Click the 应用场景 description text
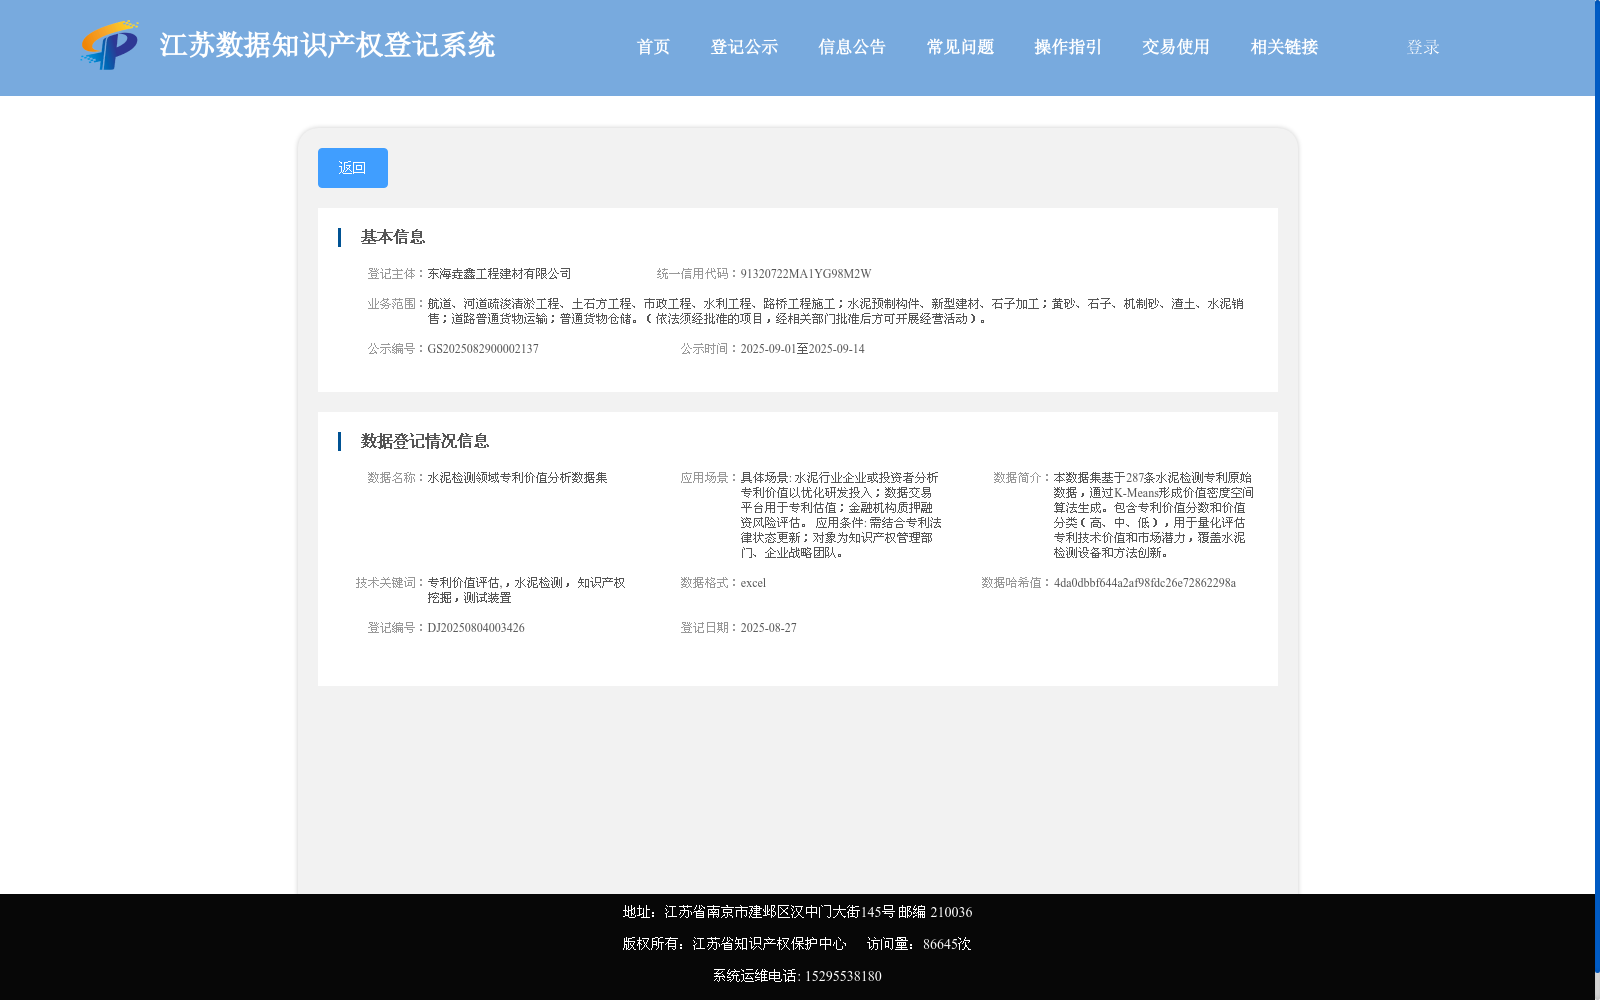The image size is (1600, 1000). click(841, 515)
